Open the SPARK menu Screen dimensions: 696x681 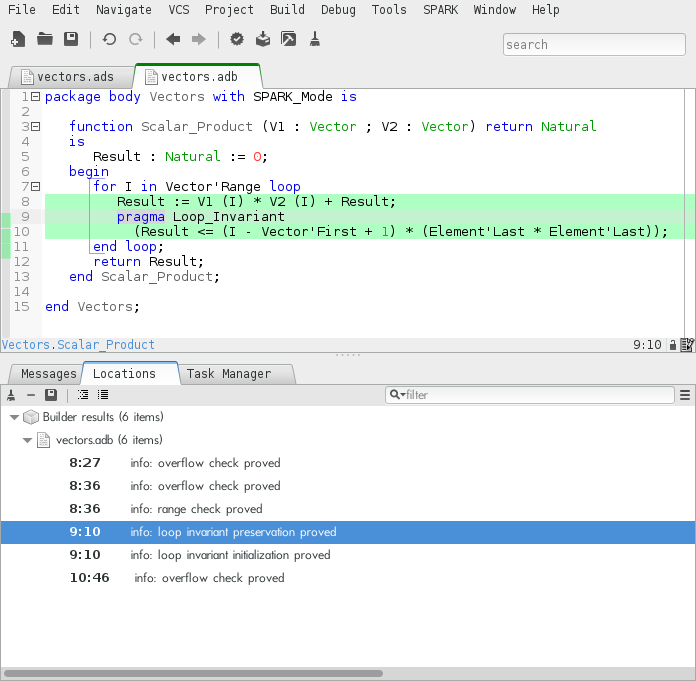coord(441,10)
